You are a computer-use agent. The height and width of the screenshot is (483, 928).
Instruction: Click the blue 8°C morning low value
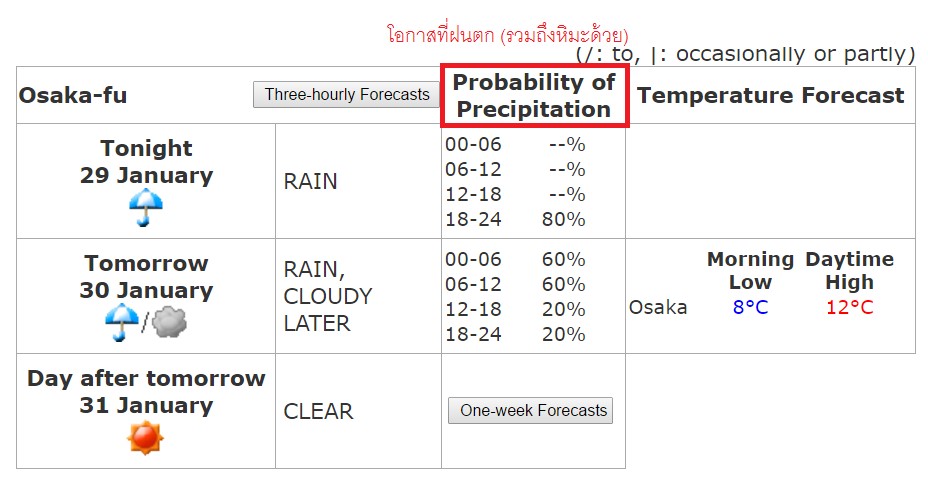(x=750, y=307)
